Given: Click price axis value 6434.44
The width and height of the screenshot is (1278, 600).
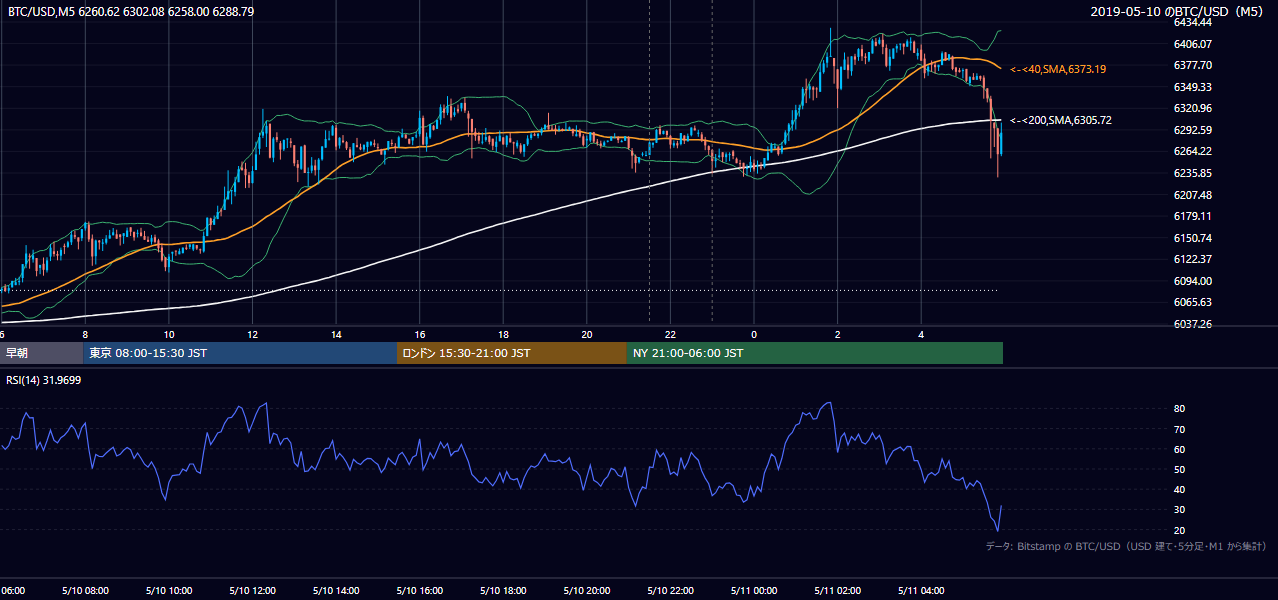Looking at the screenshot, I should [x=1193, y=22].
